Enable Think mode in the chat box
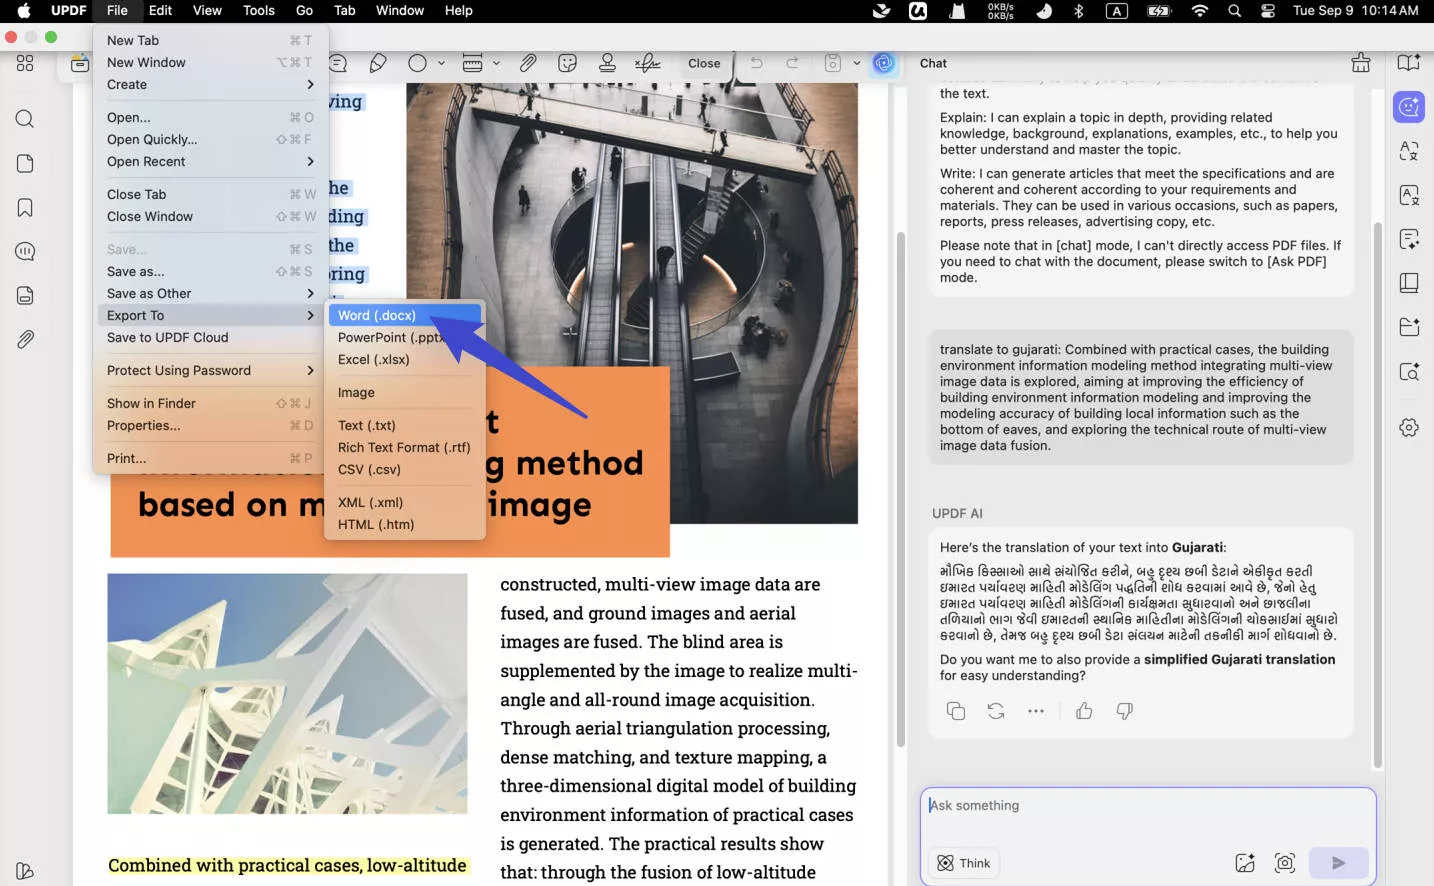 pos(963,862)
